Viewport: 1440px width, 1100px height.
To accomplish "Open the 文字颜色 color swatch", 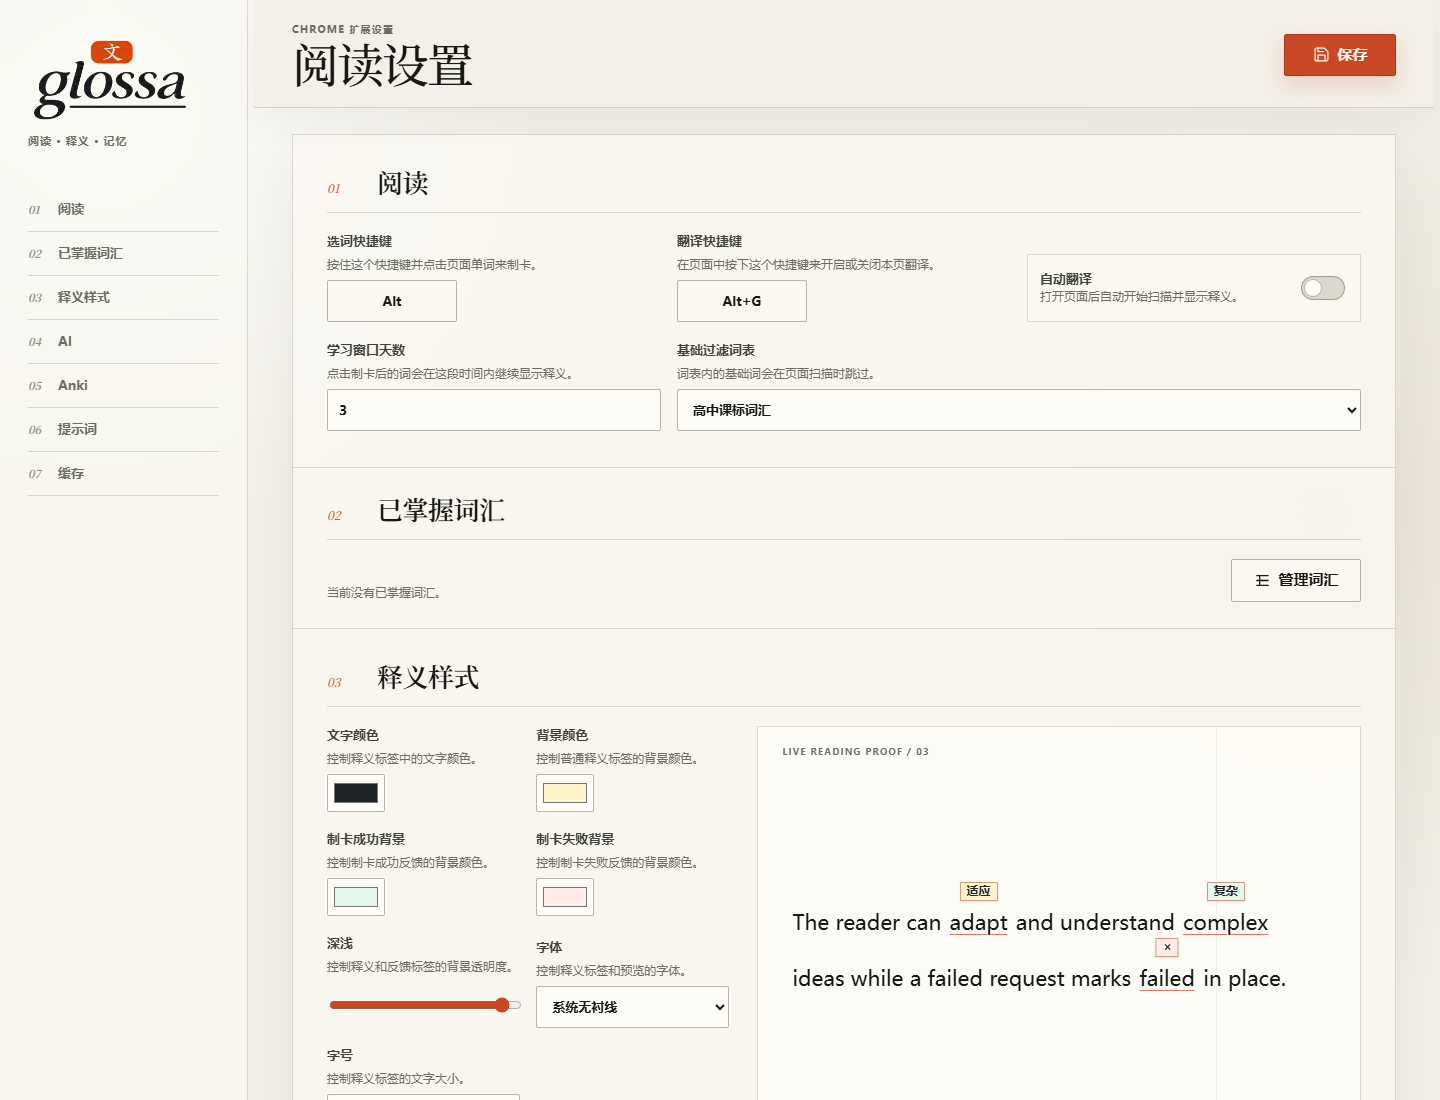I will coord(356,793).
